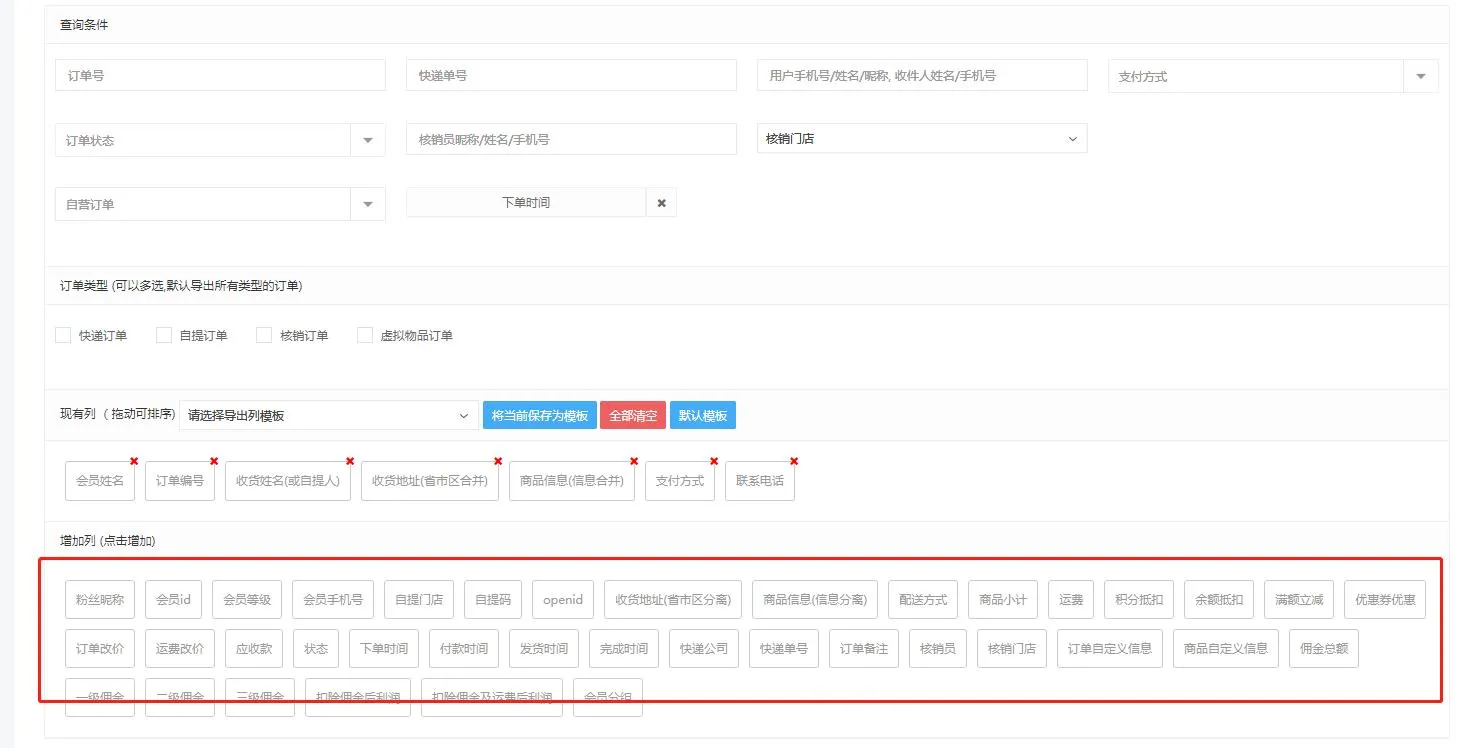Open the 核销门店 select list
Viewport: 1457px width, 748px height.
921,139
